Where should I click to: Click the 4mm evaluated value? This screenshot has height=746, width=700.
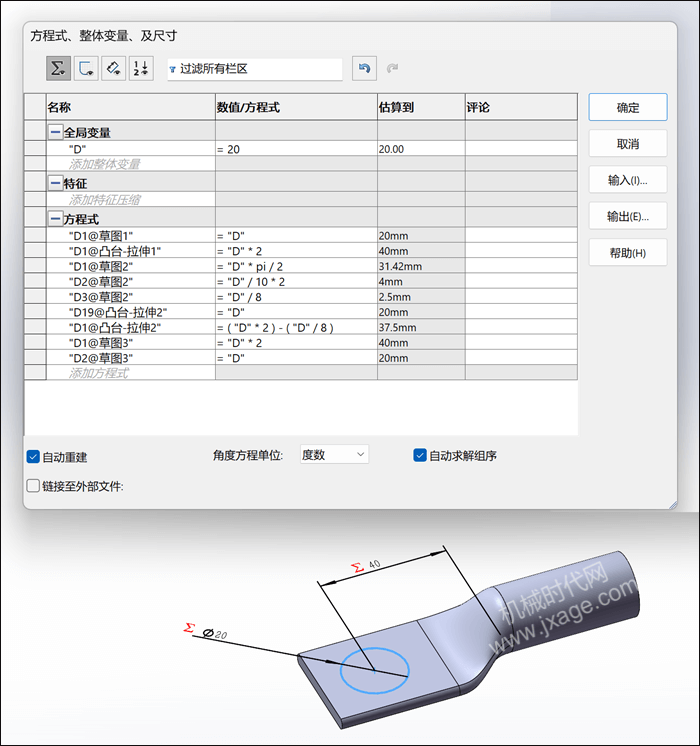(x=421, y=281)
